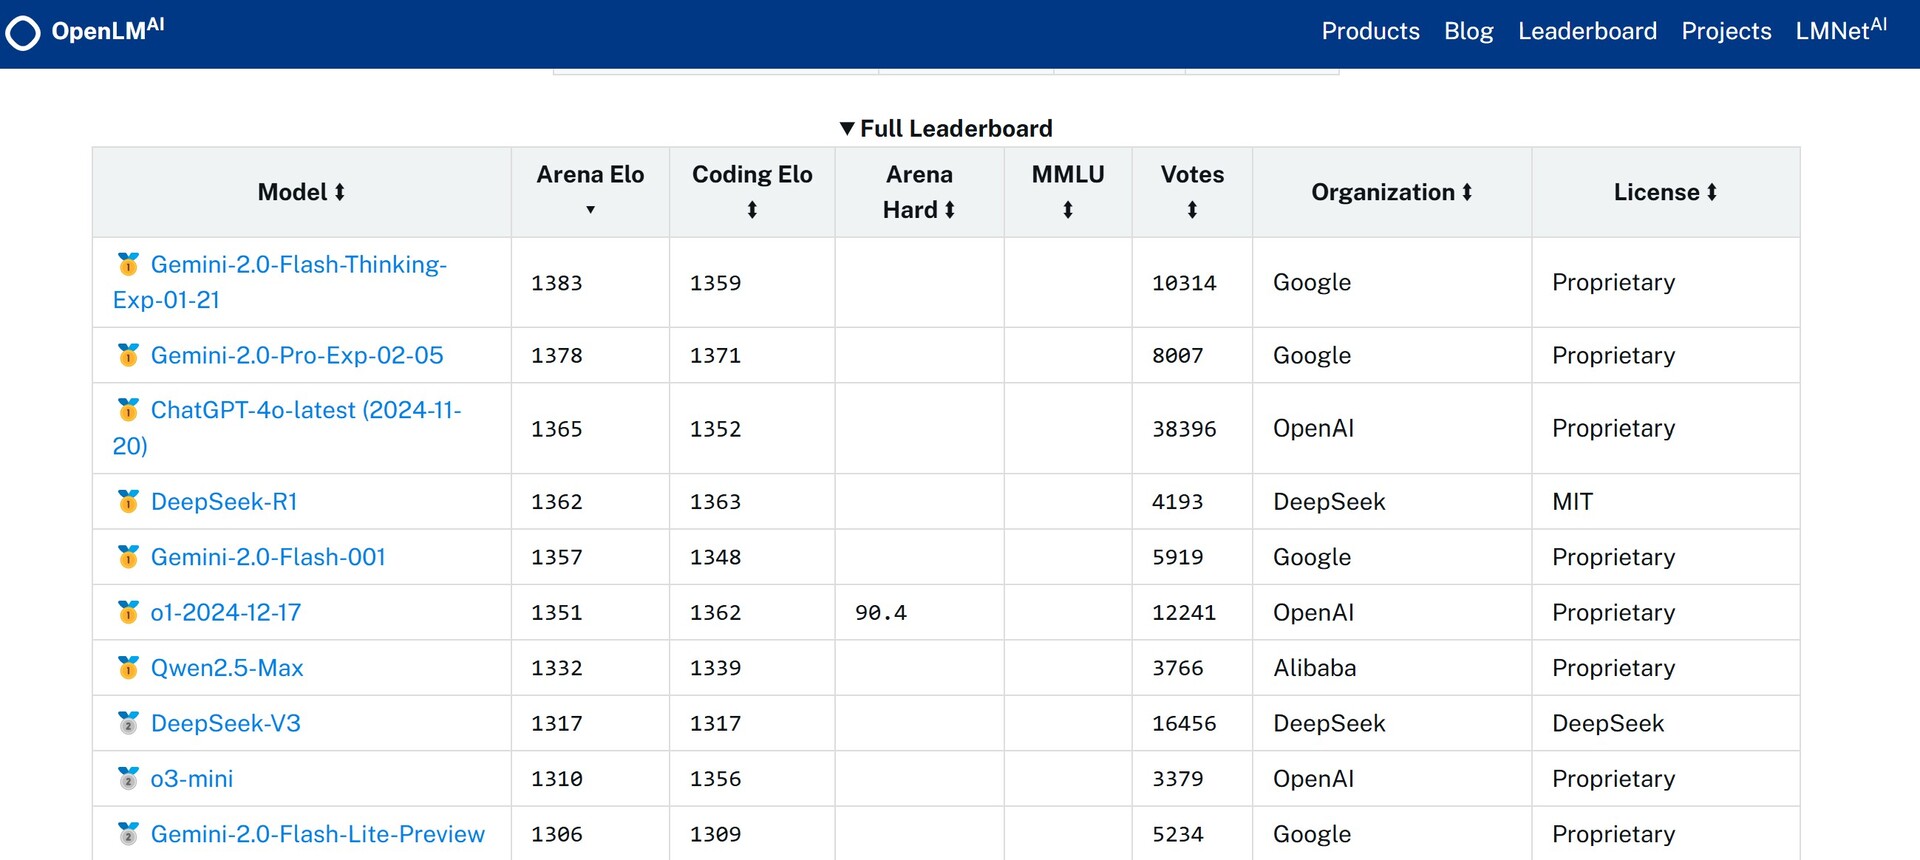Click the silver medal icon beside o3-mini
The image size is (1920, 860).
[x=128, y=779]
